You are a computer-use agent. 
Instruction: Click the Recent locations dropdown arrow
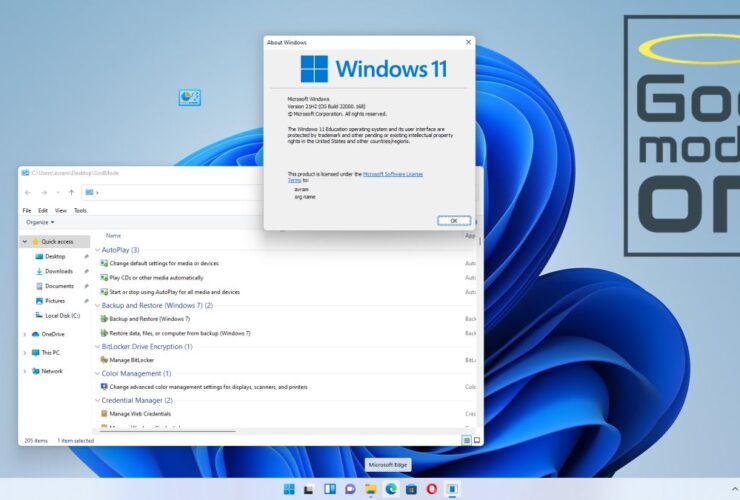(58, 192)
